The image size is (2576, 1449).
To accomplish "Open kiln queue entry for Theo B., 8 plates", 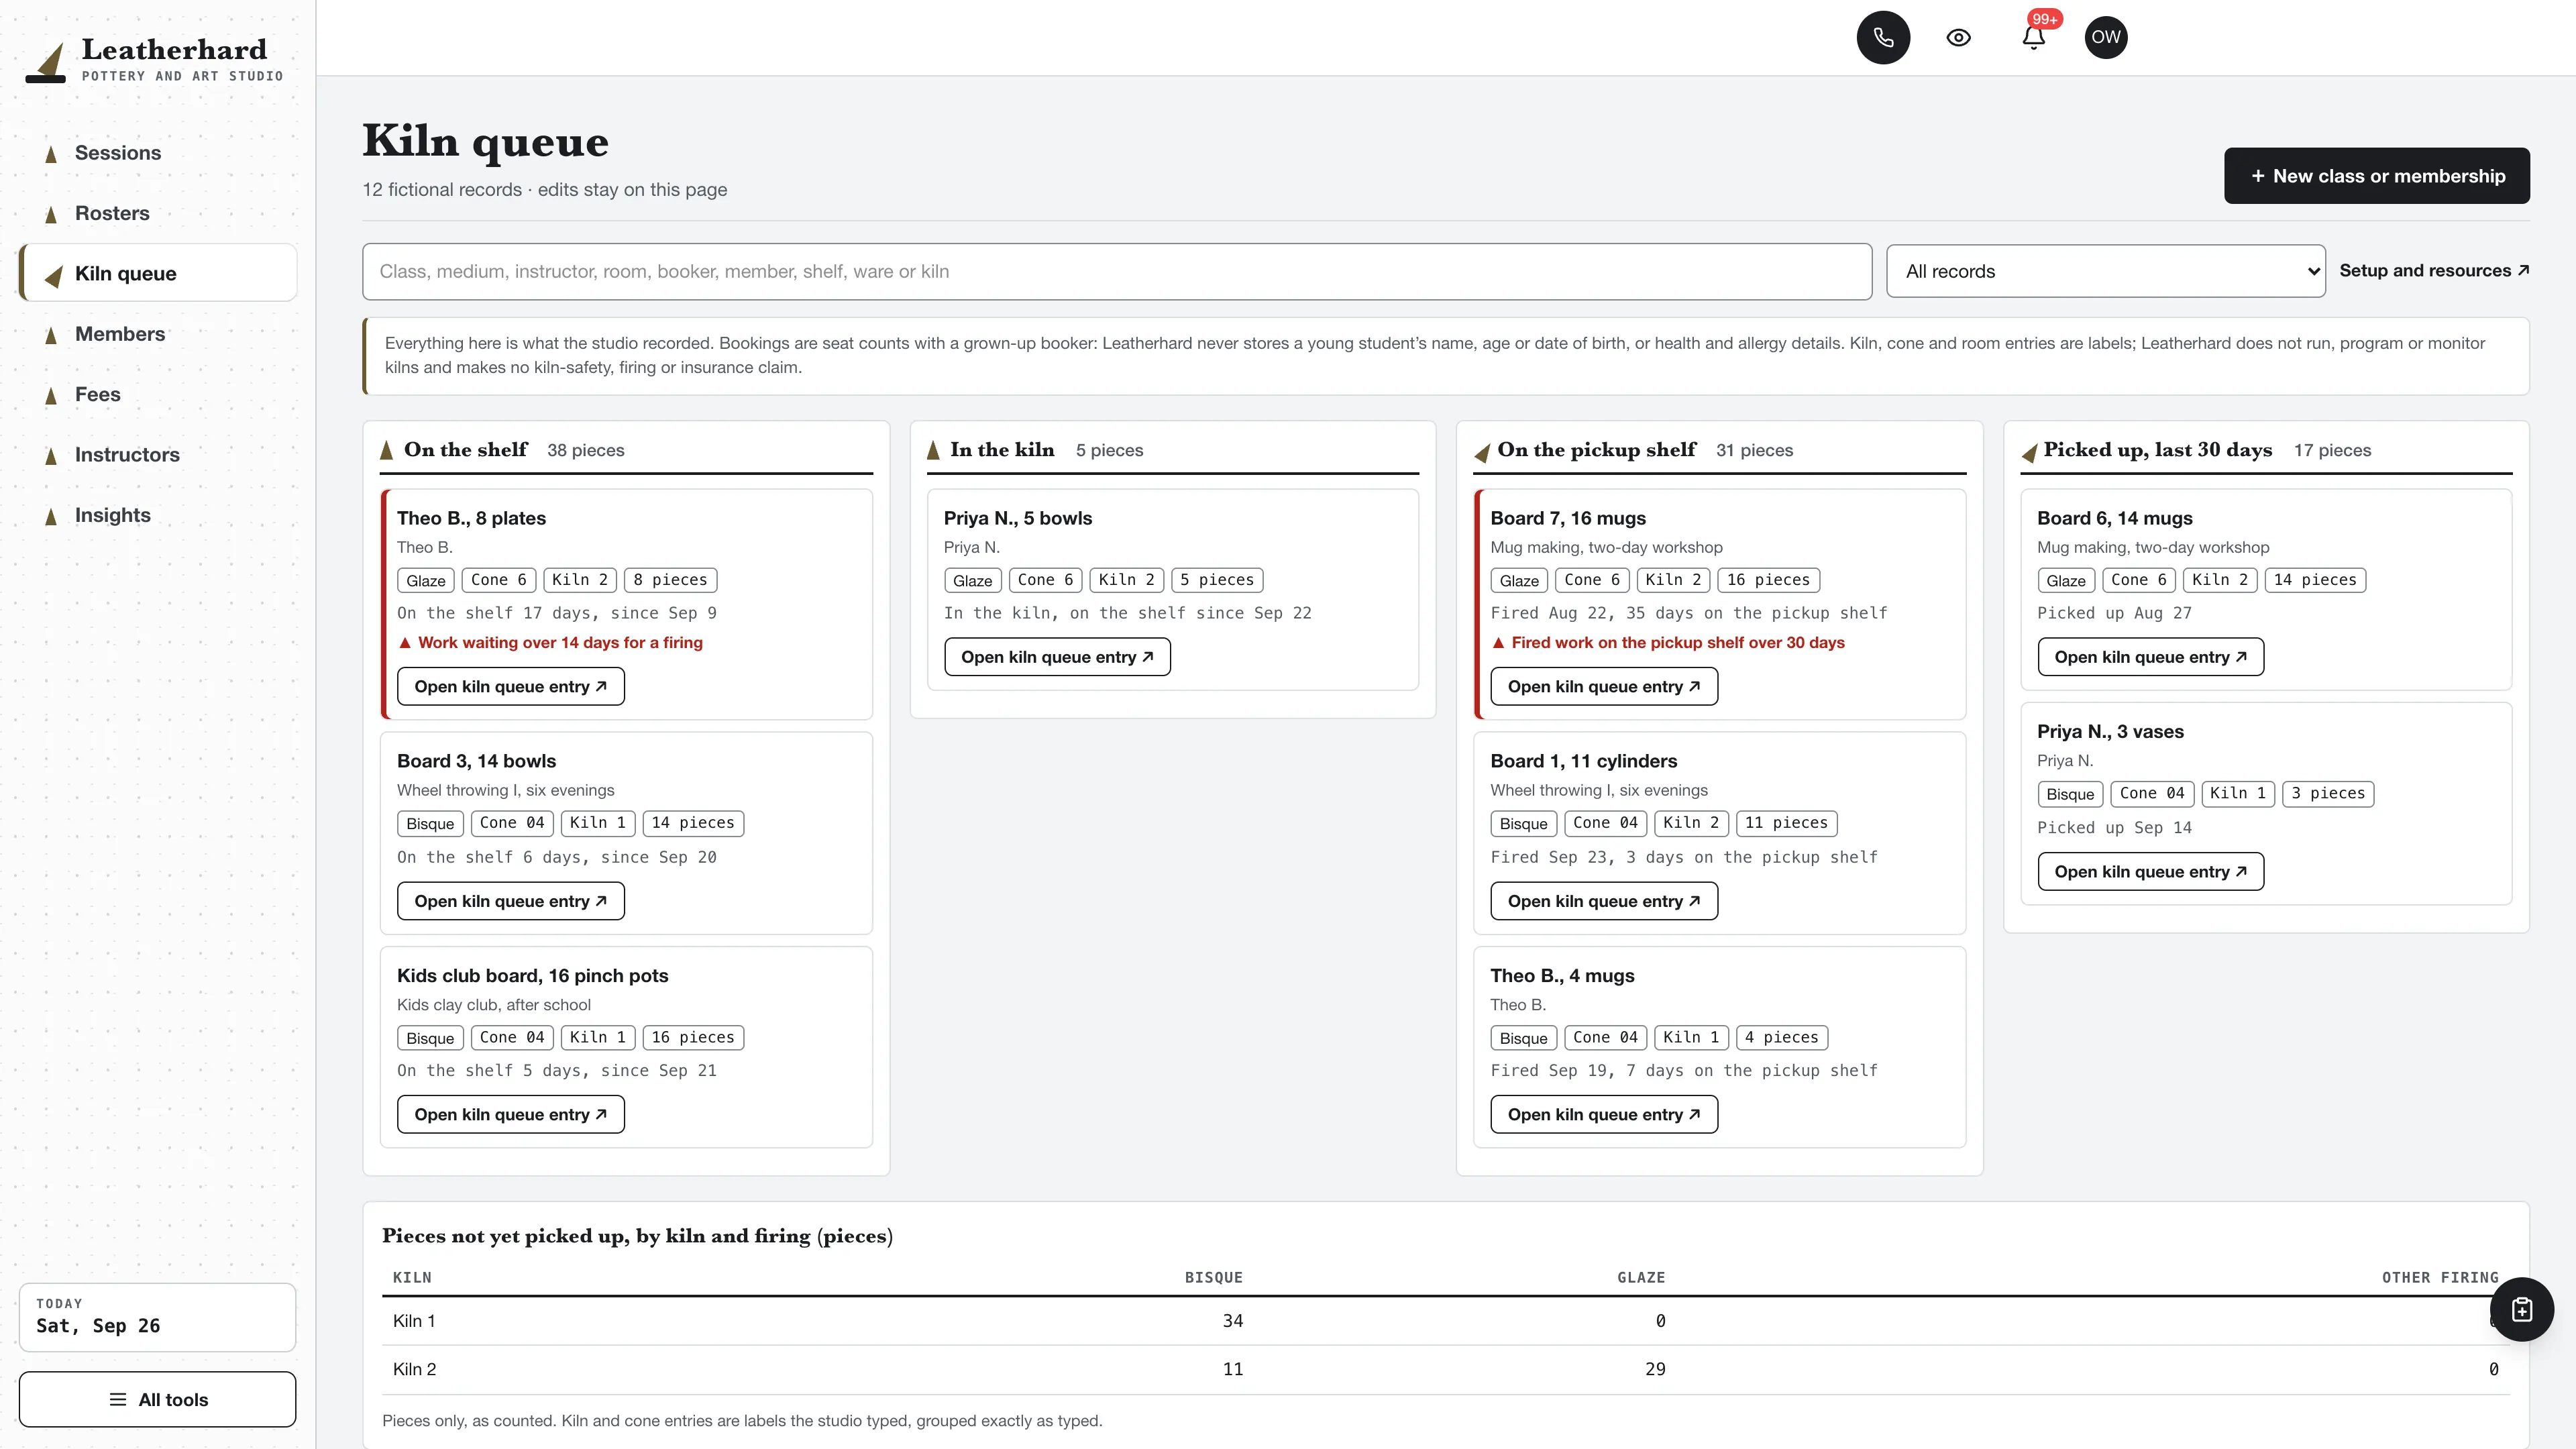I will click(x=511, y=686).
